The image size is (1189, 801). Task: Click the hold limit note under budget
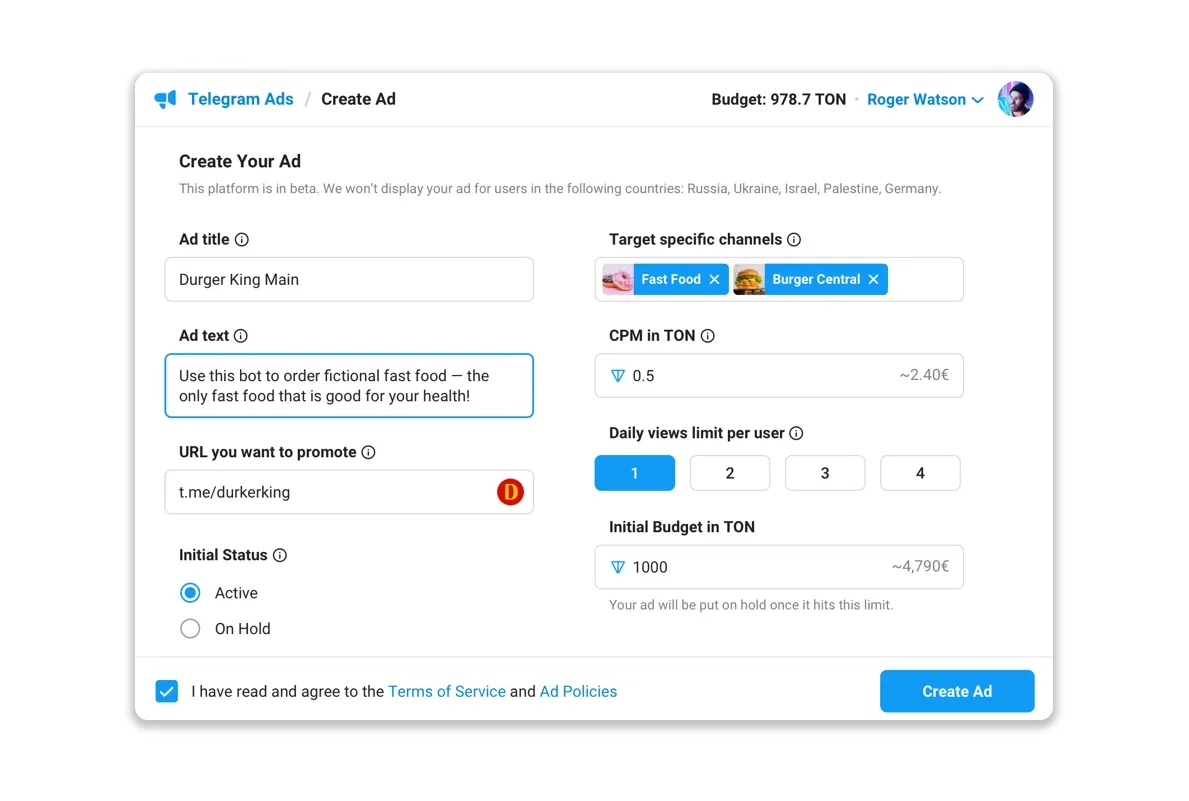pyautogui.click(x=751, y=605)
